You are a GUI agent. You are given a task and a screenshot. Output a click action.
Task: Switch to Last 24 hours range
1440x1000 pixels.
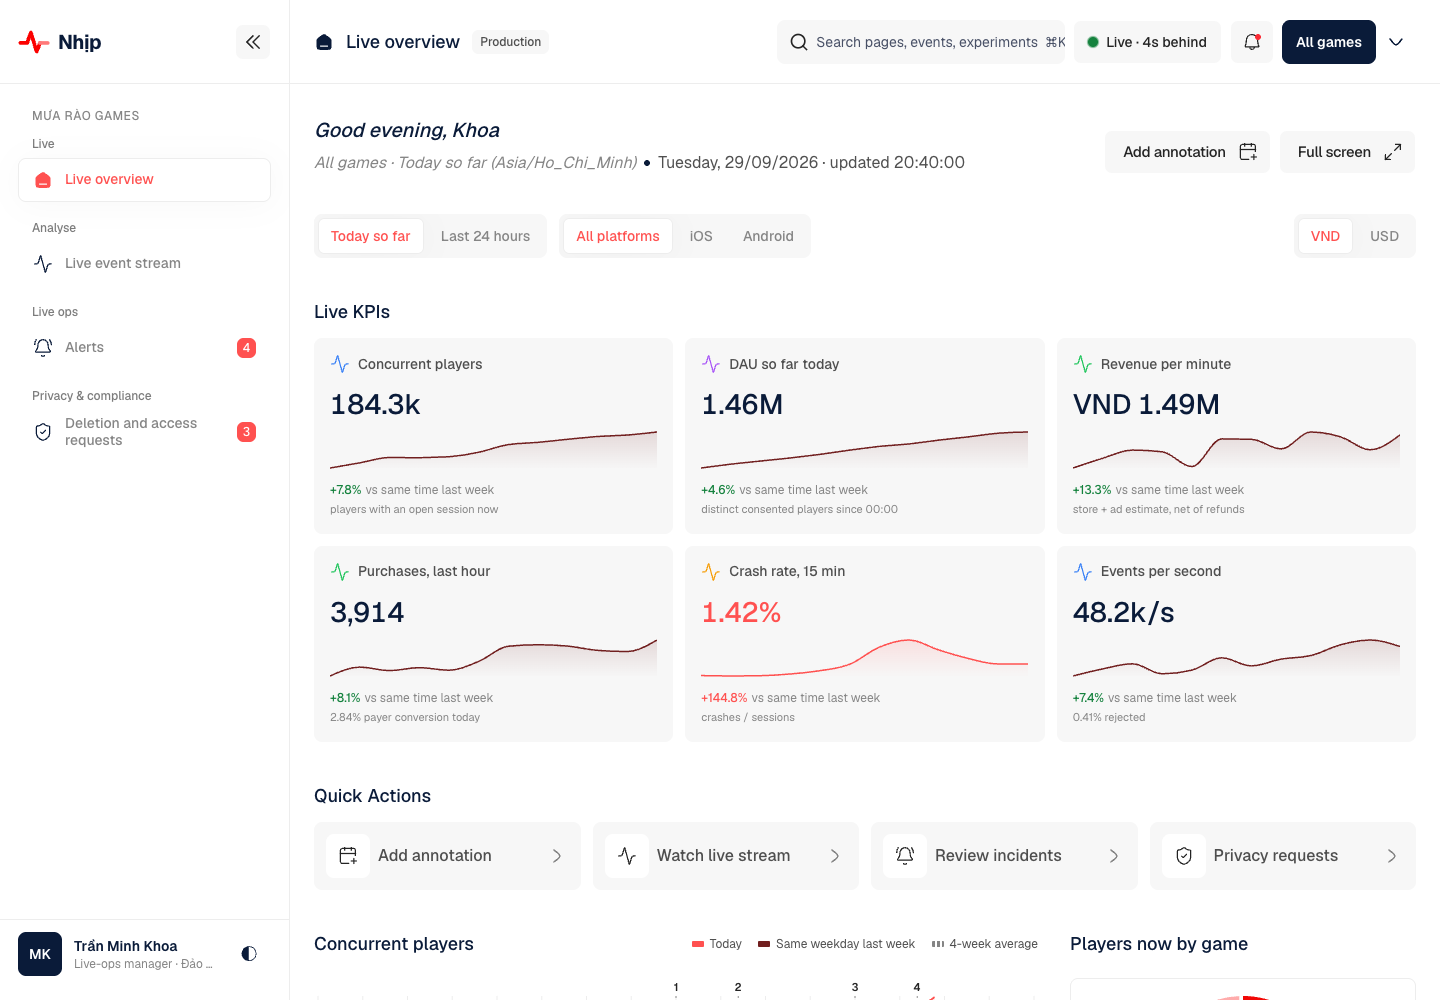[x=485, y=236]
